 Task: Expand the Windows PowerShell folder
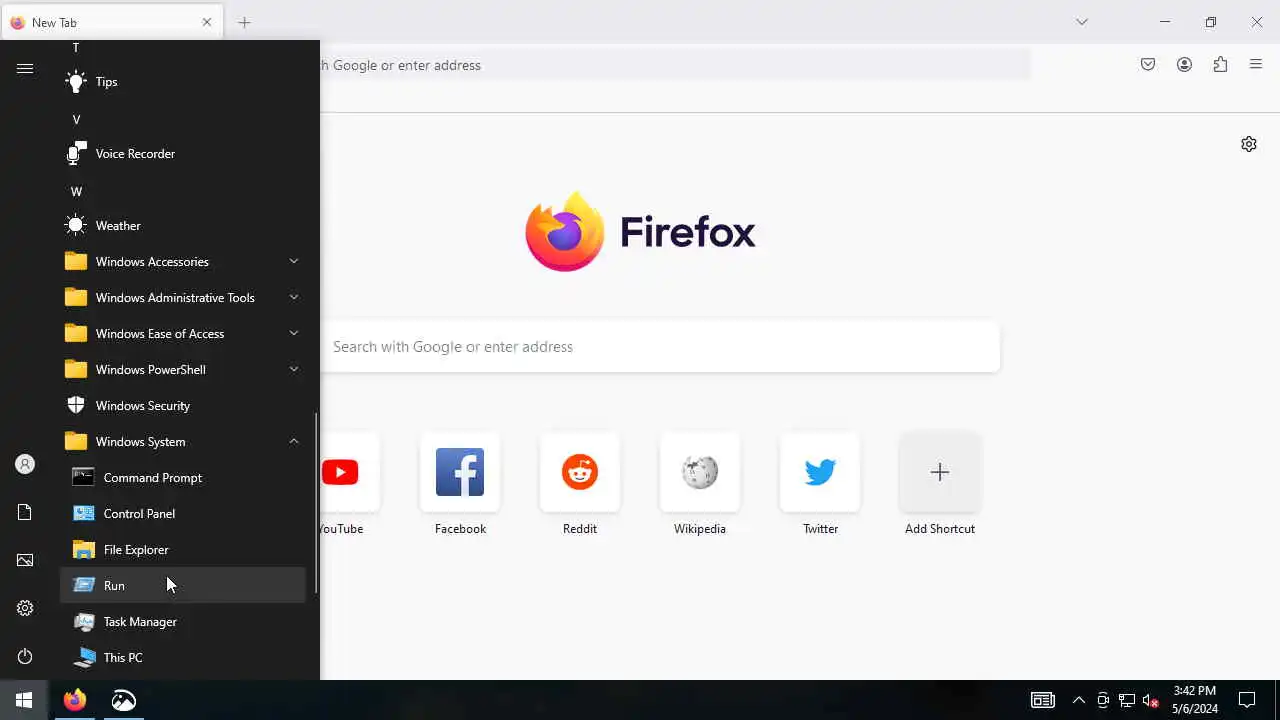click(x=183, y=370)
